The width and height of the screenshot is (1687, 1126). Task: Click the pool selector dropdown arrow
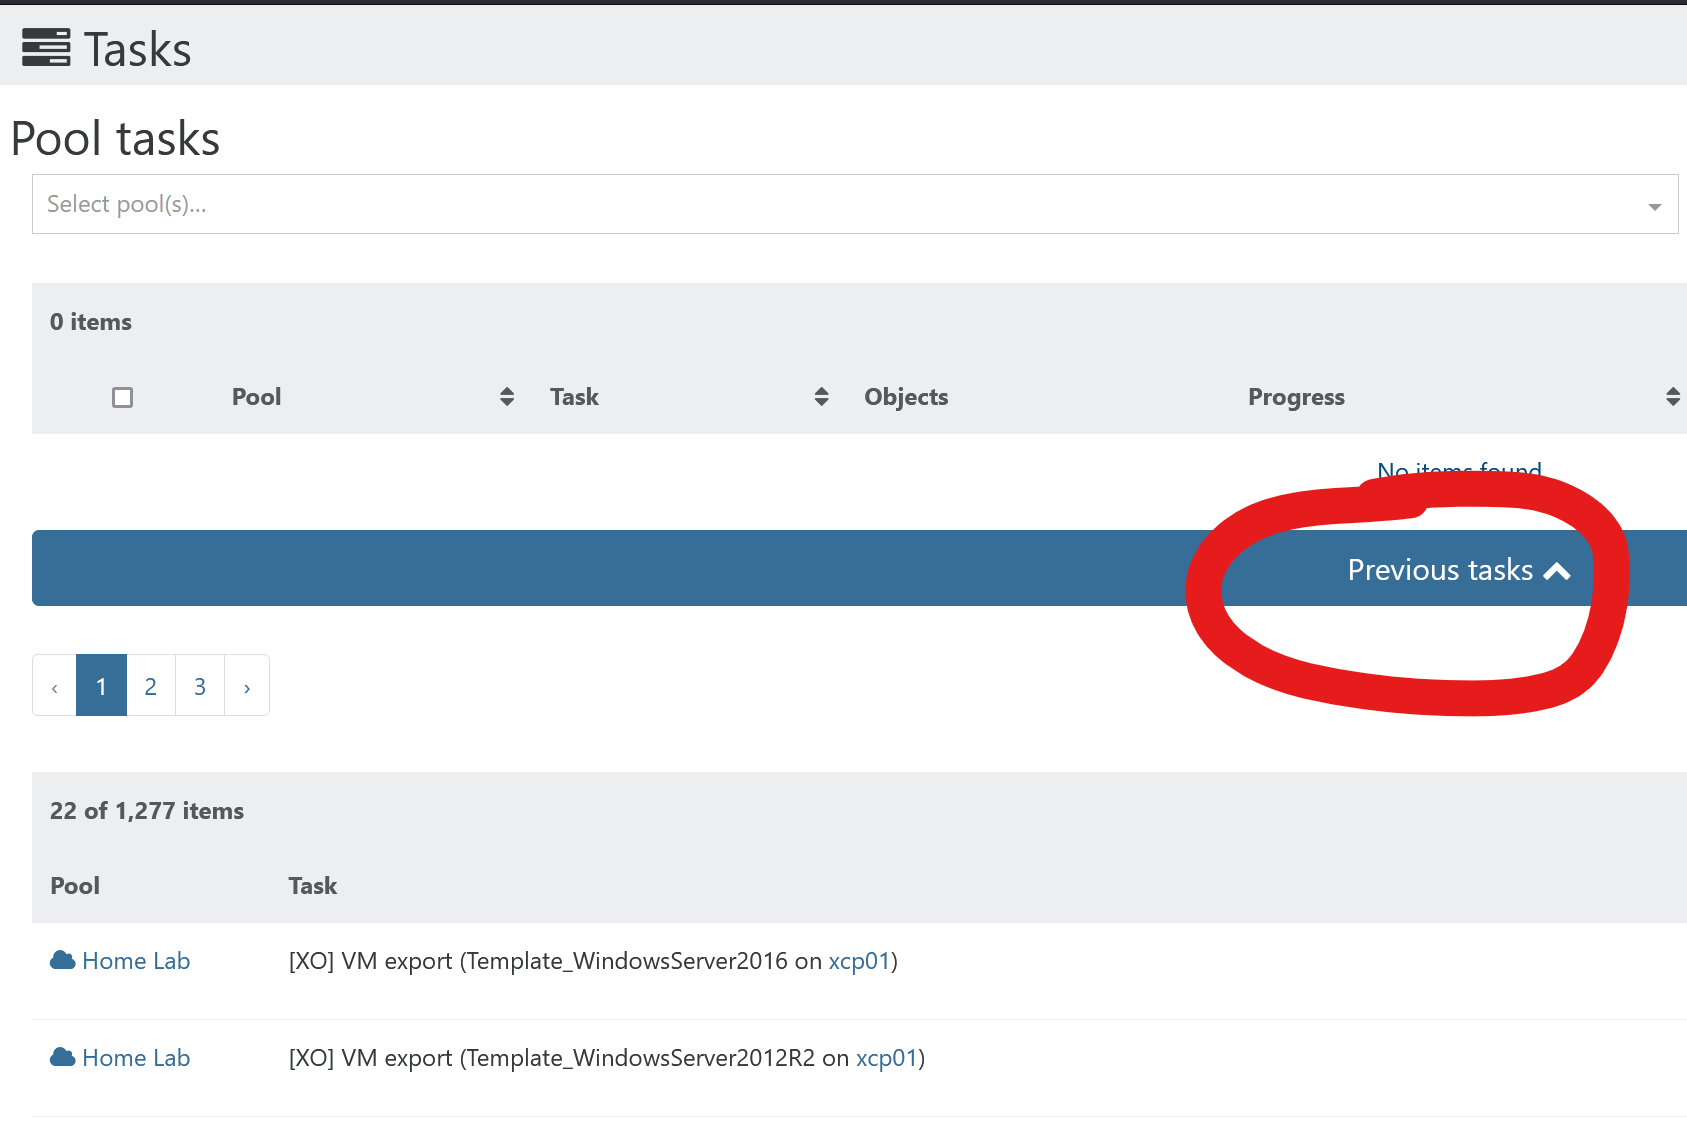pos(1655,206)
